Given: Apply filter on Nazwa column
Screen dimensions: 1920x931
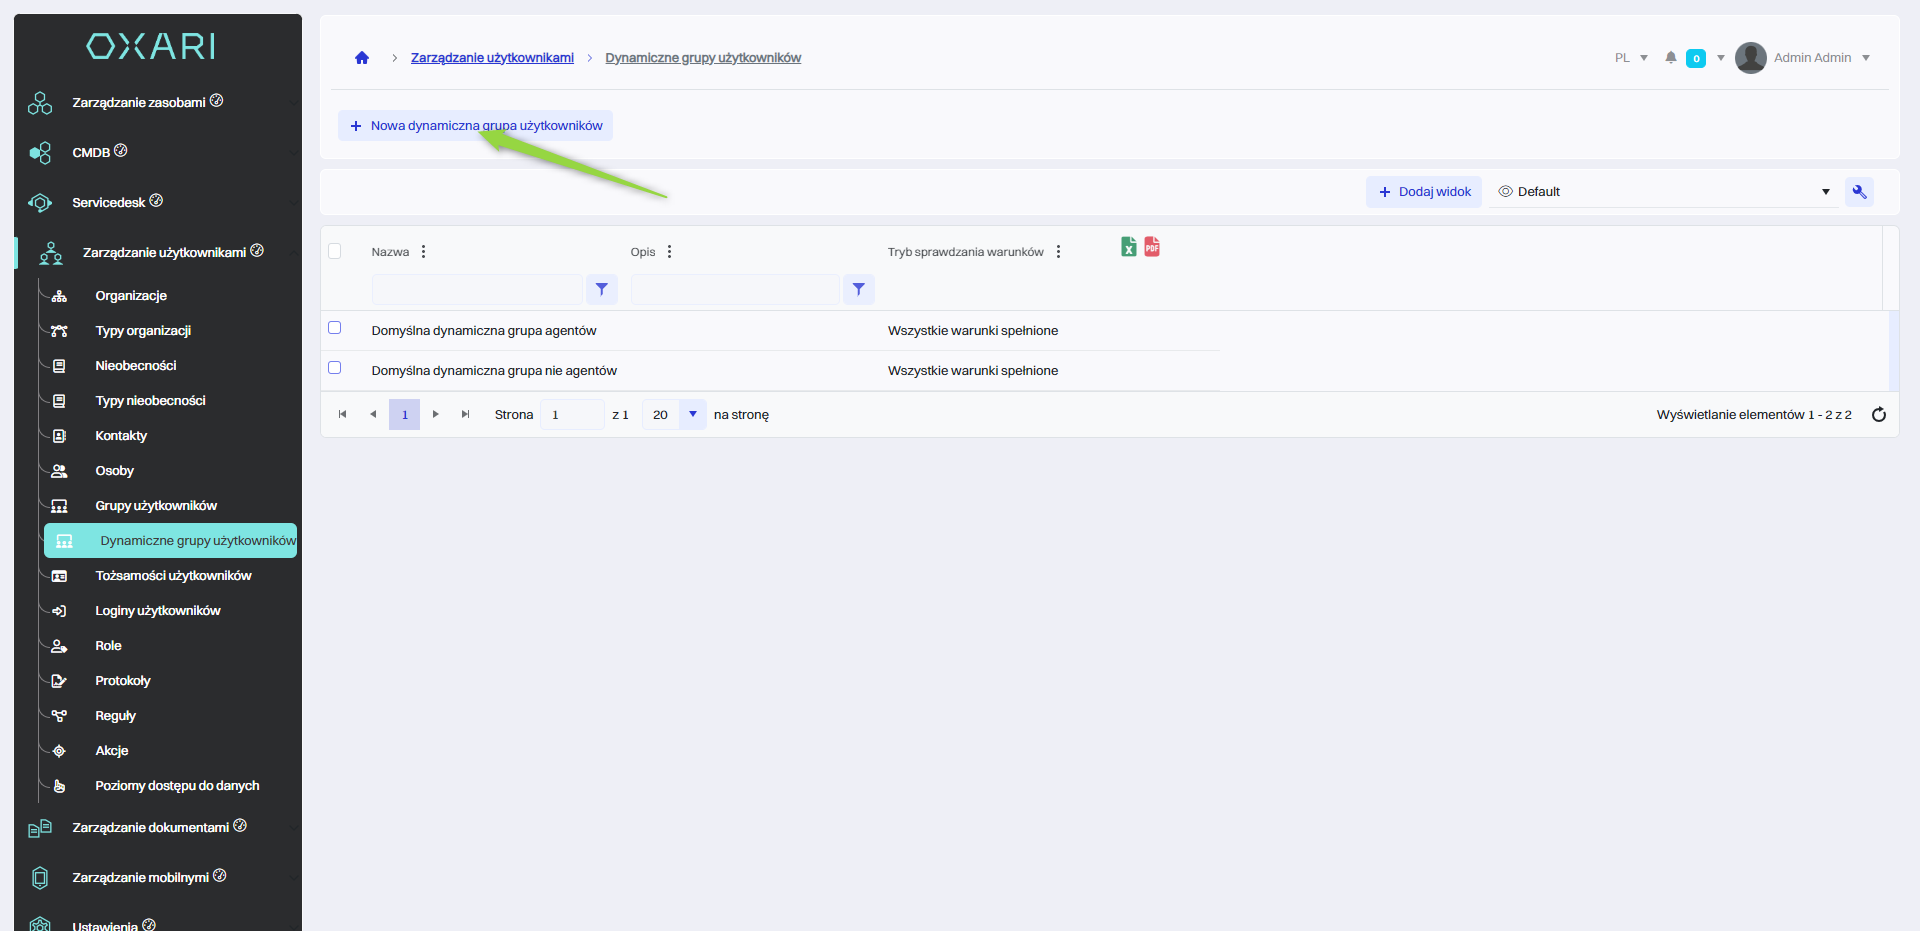Looking at the screenshot, I should pos(601,289).
